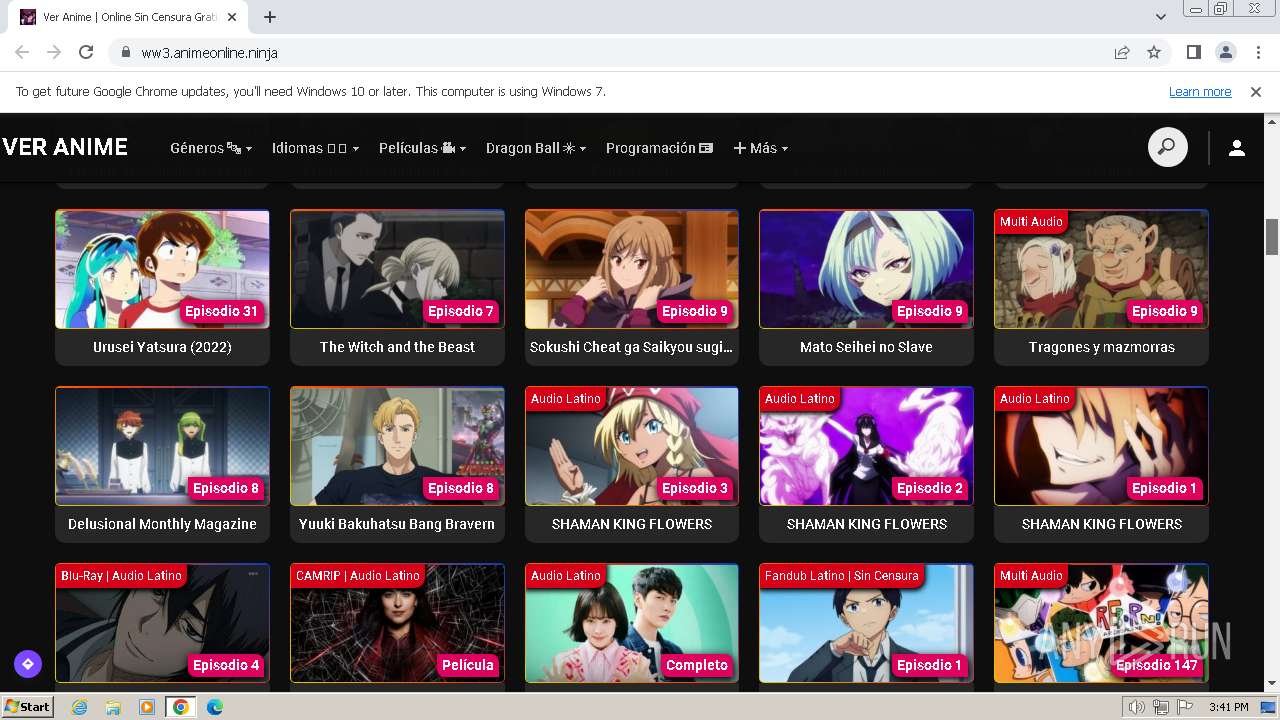
Task: Open Tragones y mazmorras title link
Action: pos(1101,347)
